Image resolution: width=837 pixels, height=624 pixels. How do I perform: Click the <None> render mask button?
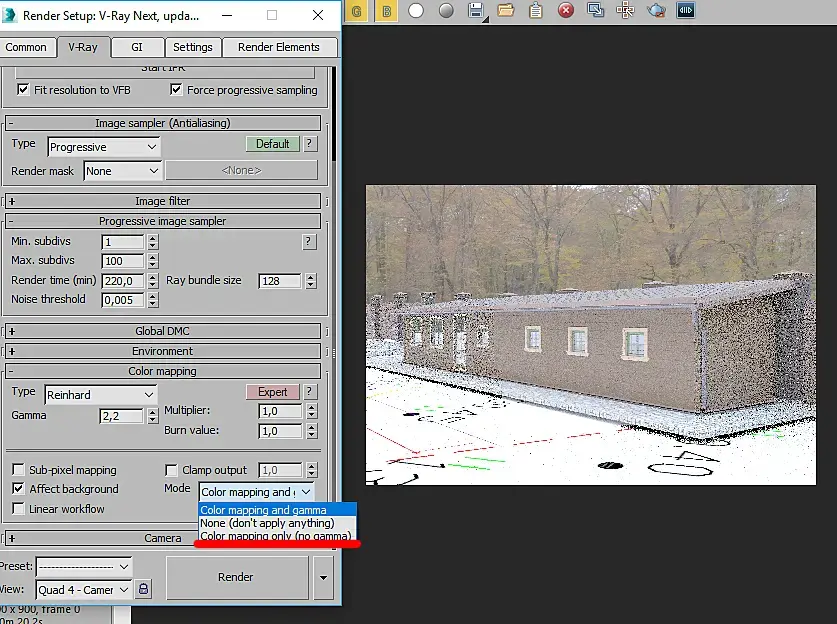pos(241,170)
